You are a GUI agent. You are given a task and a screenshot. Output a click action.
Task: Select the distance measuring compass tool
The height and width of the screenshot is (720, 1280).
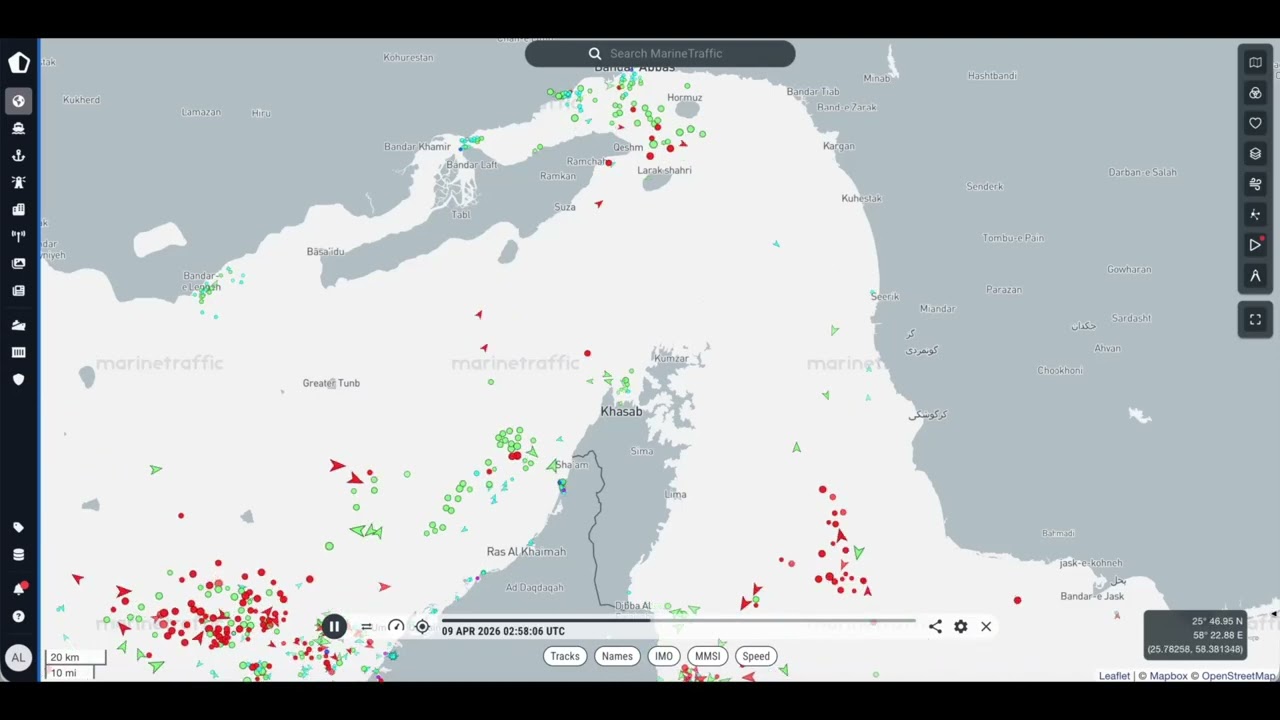click(x=1255, y=276)
